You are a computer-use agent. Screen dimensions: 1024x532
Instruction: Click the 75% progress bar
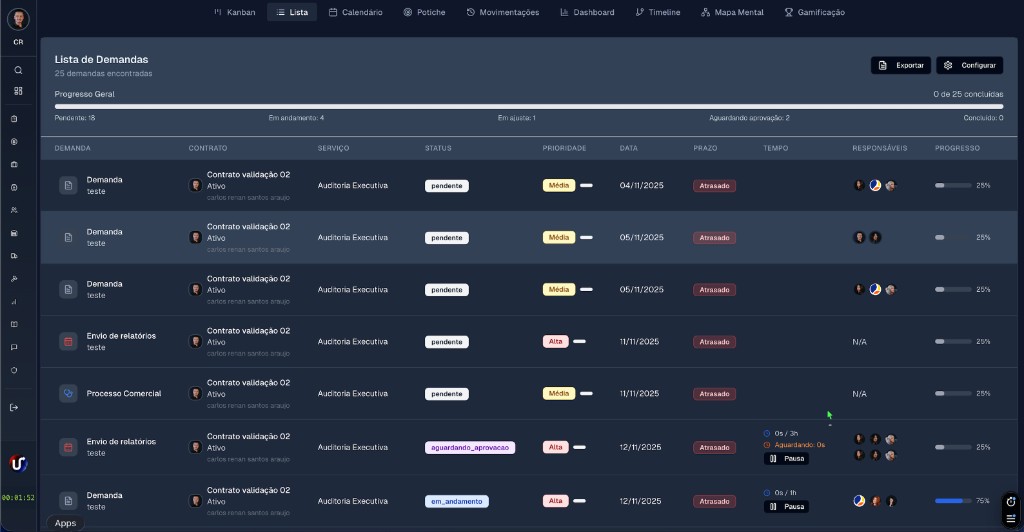coord(953,501)
